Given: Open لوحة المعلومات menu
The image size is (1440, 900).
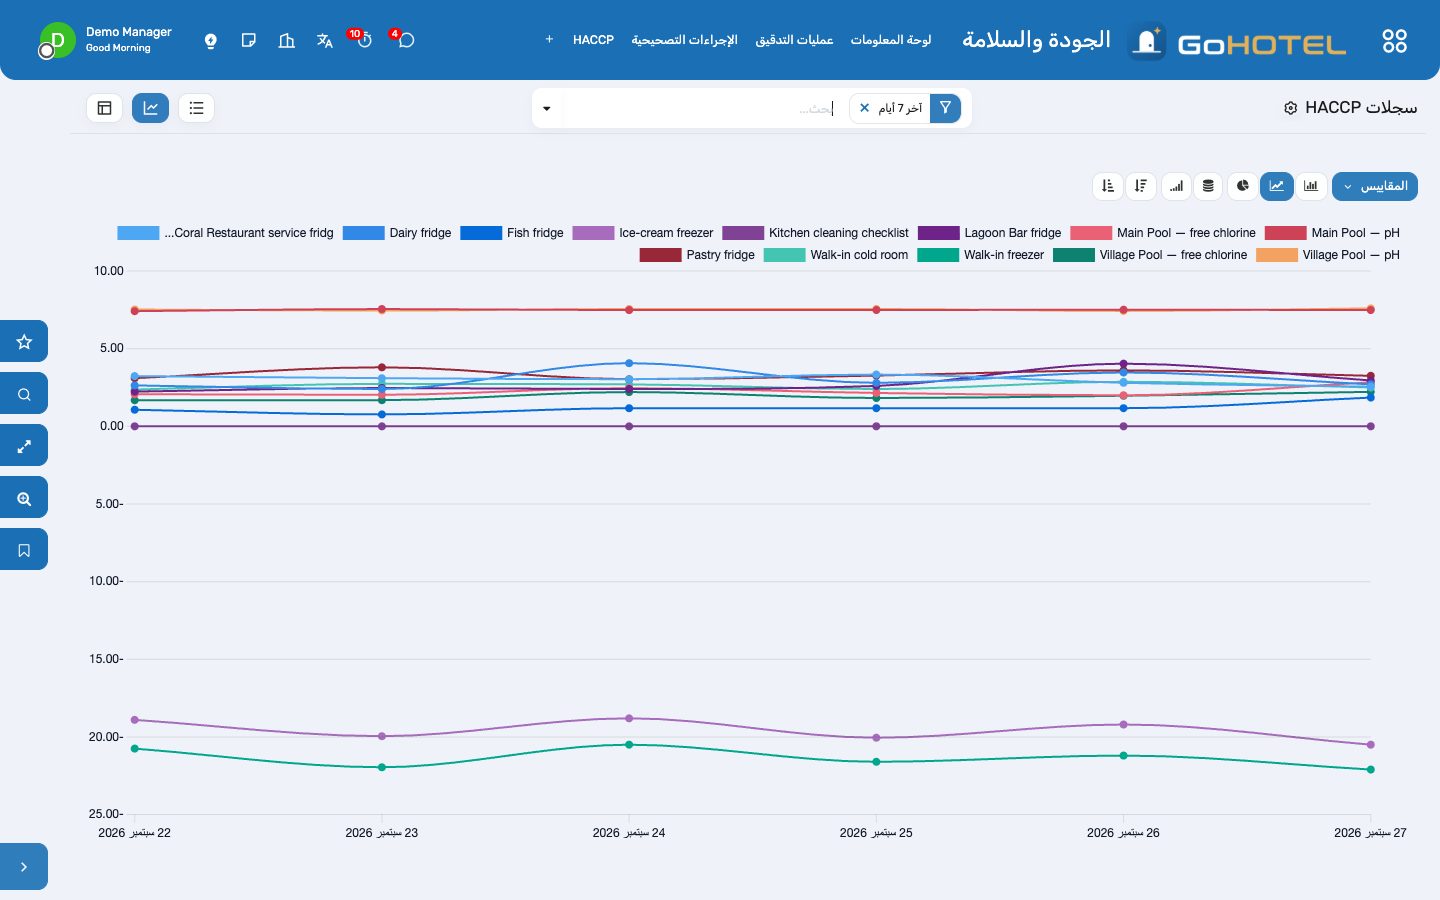Looking at the screenshot, I should point(890,40).
